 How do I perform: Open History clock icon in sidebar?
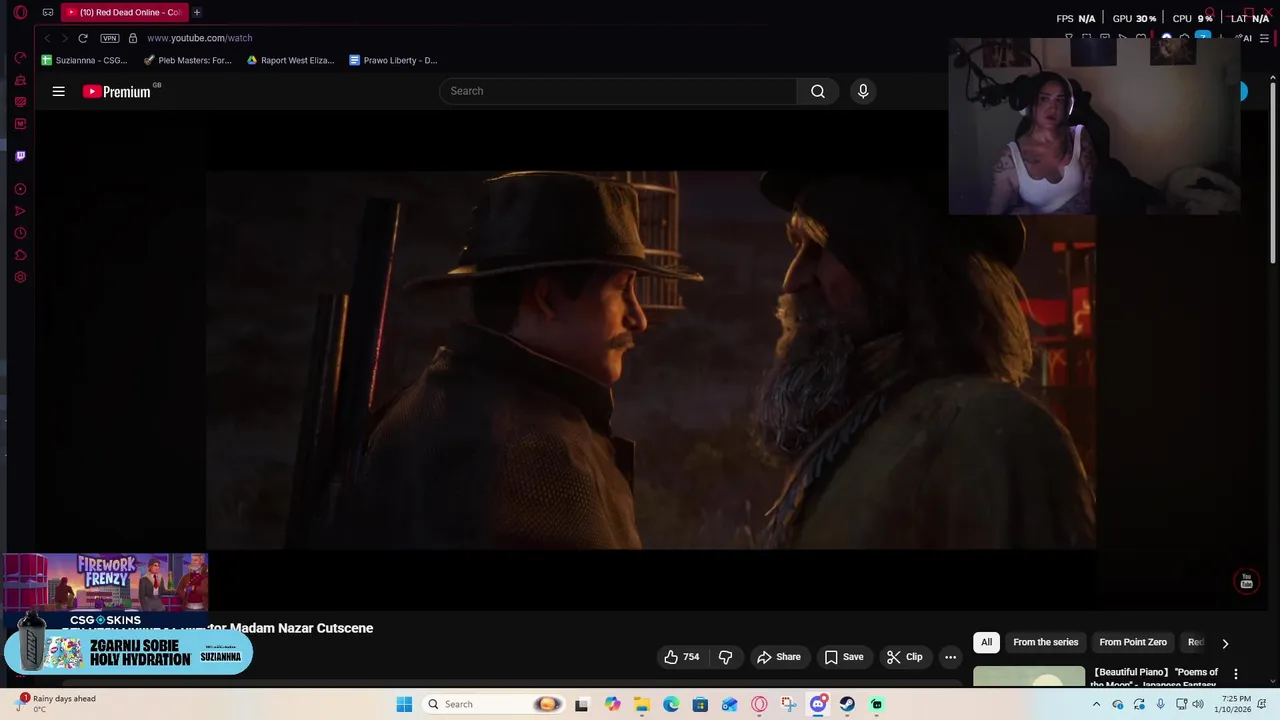(20, 233)
